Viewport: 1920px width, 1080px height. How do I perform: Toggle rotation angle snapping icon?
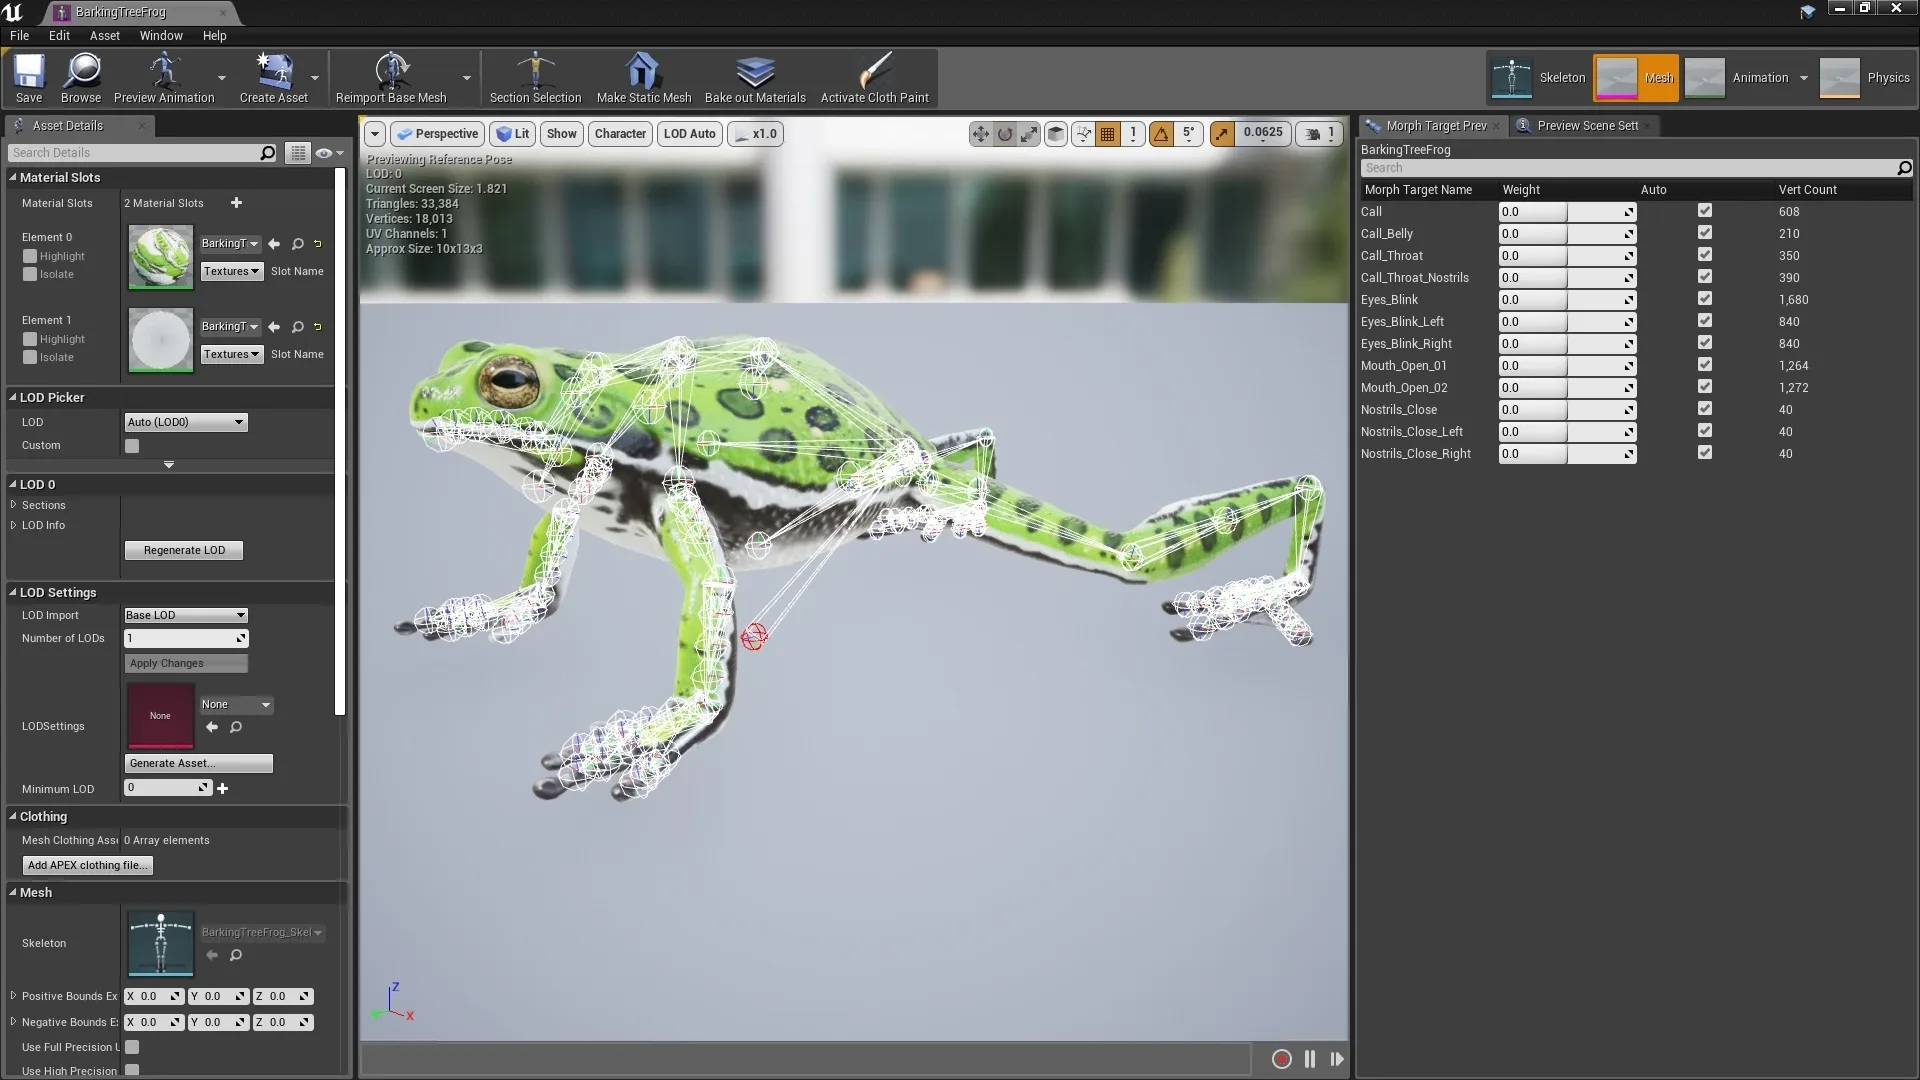1161,134
